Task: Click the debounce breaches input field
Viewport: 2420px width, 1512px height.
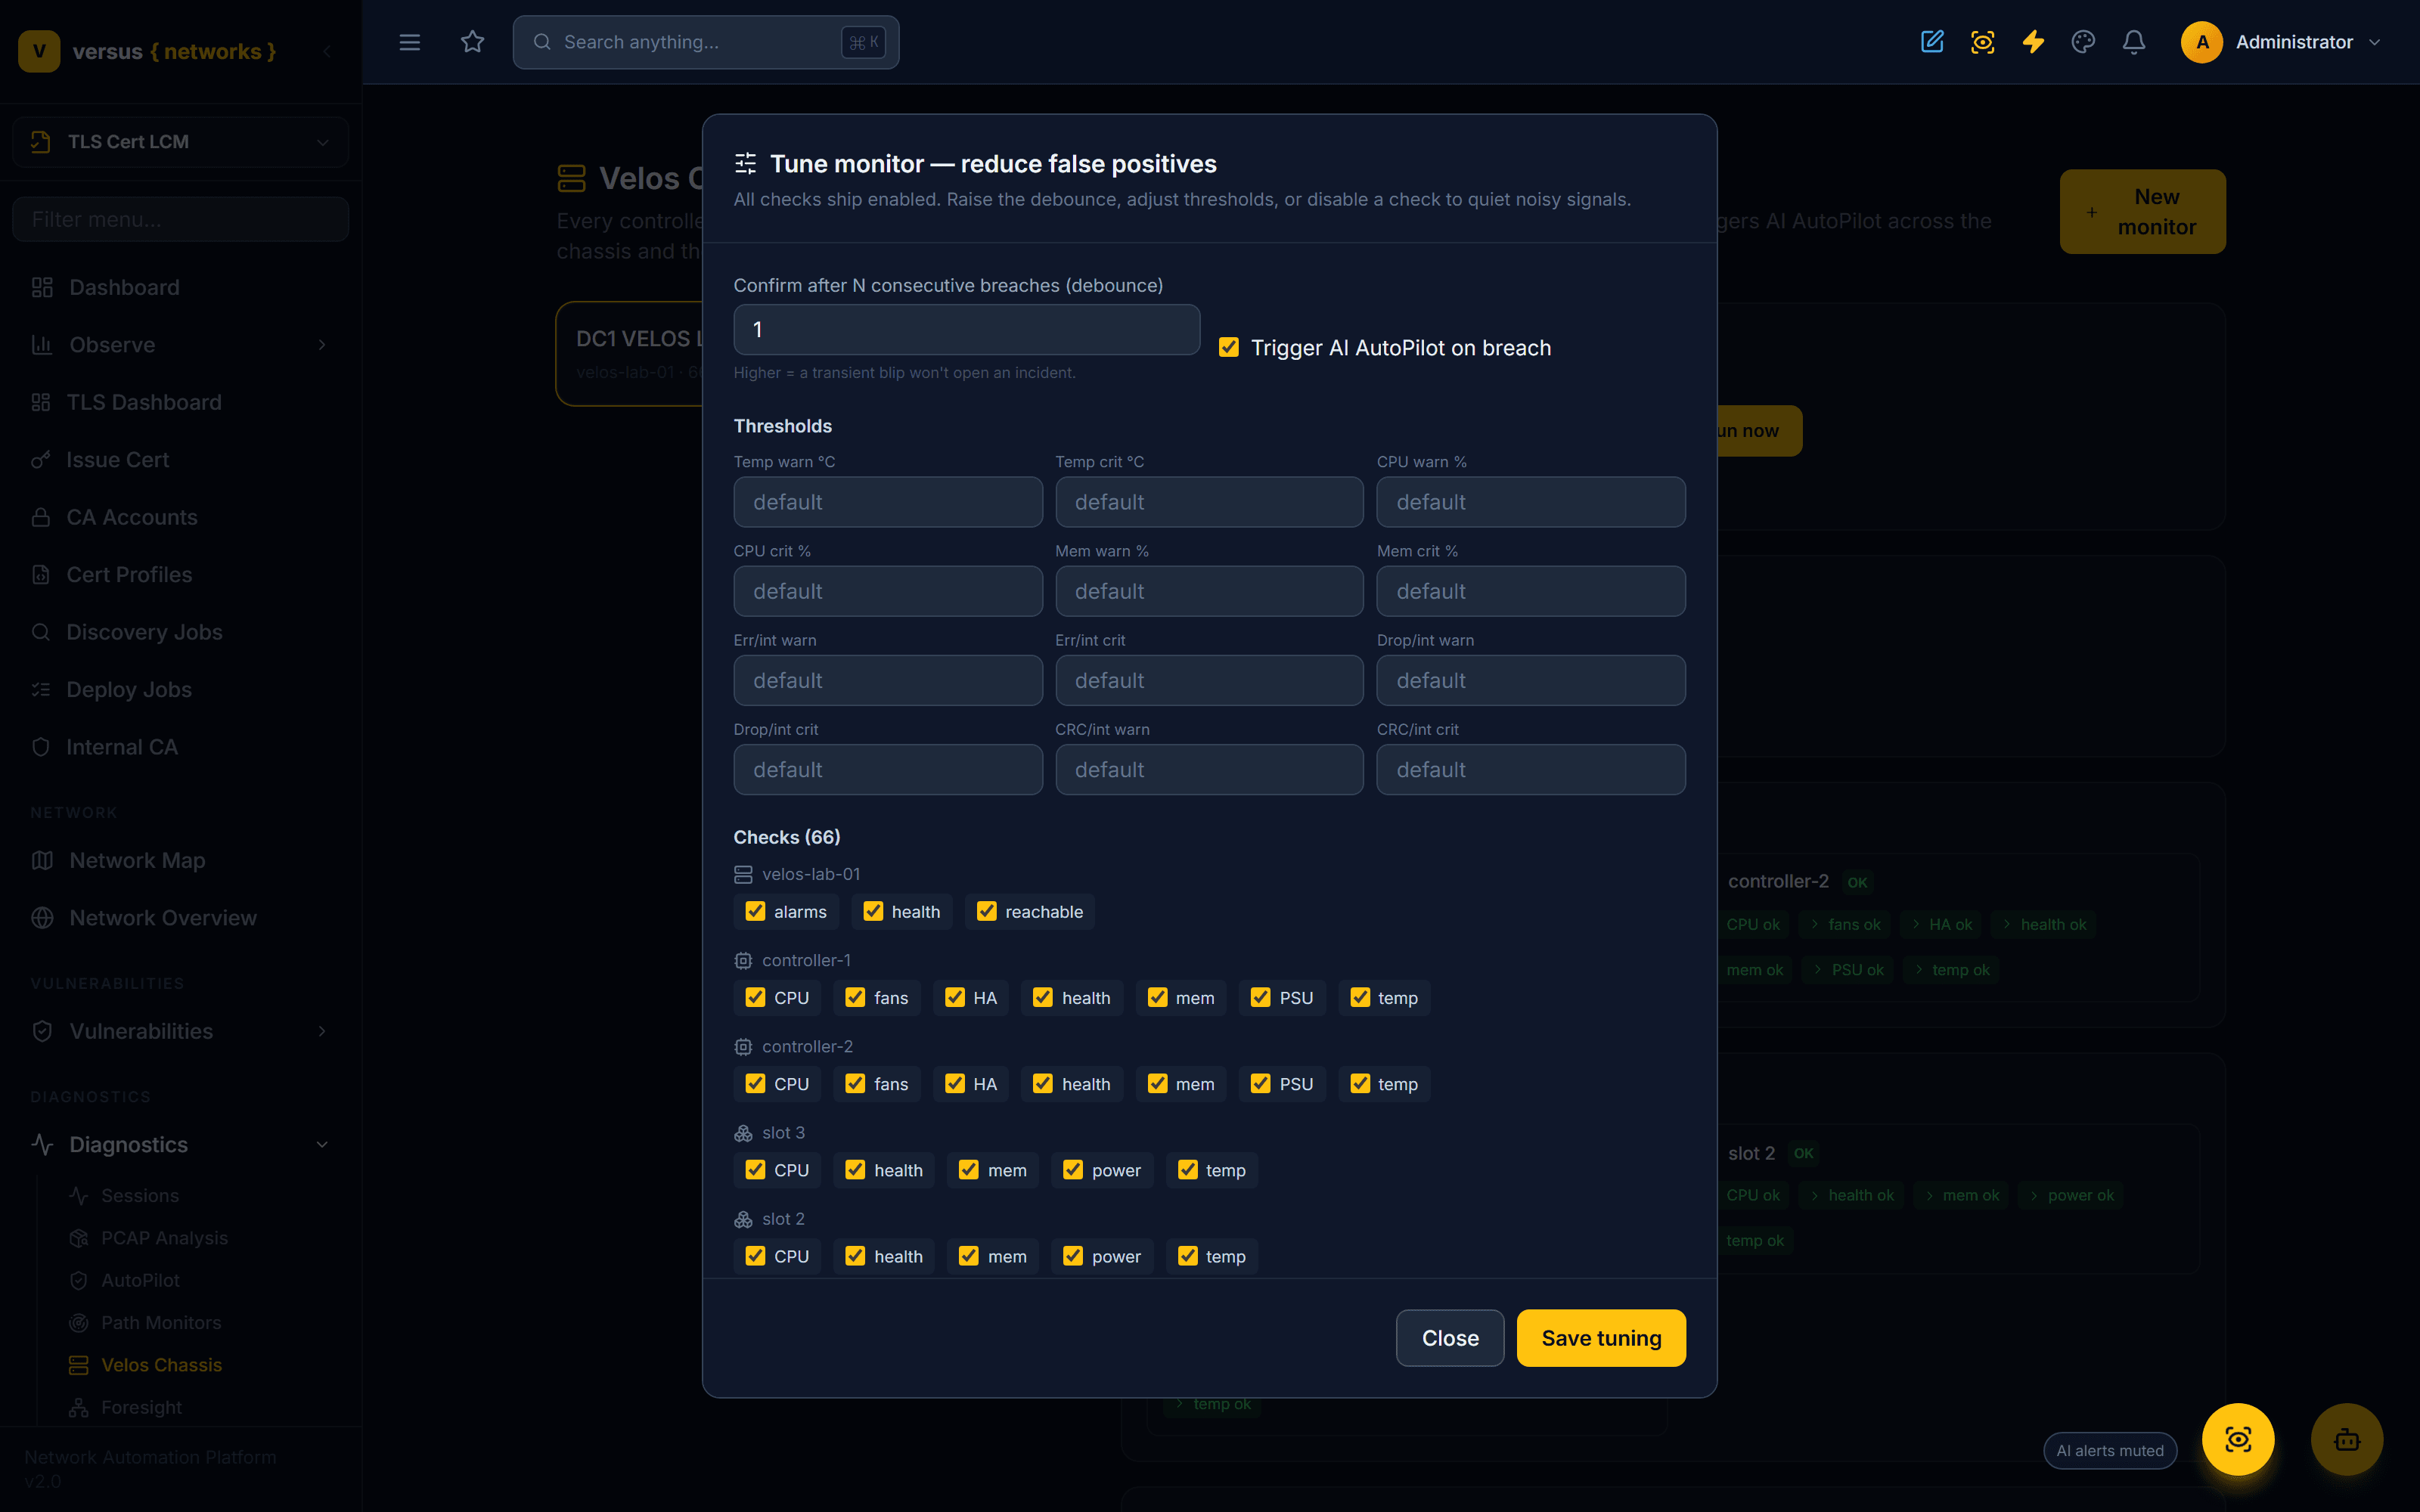Action: click(966, 329)
